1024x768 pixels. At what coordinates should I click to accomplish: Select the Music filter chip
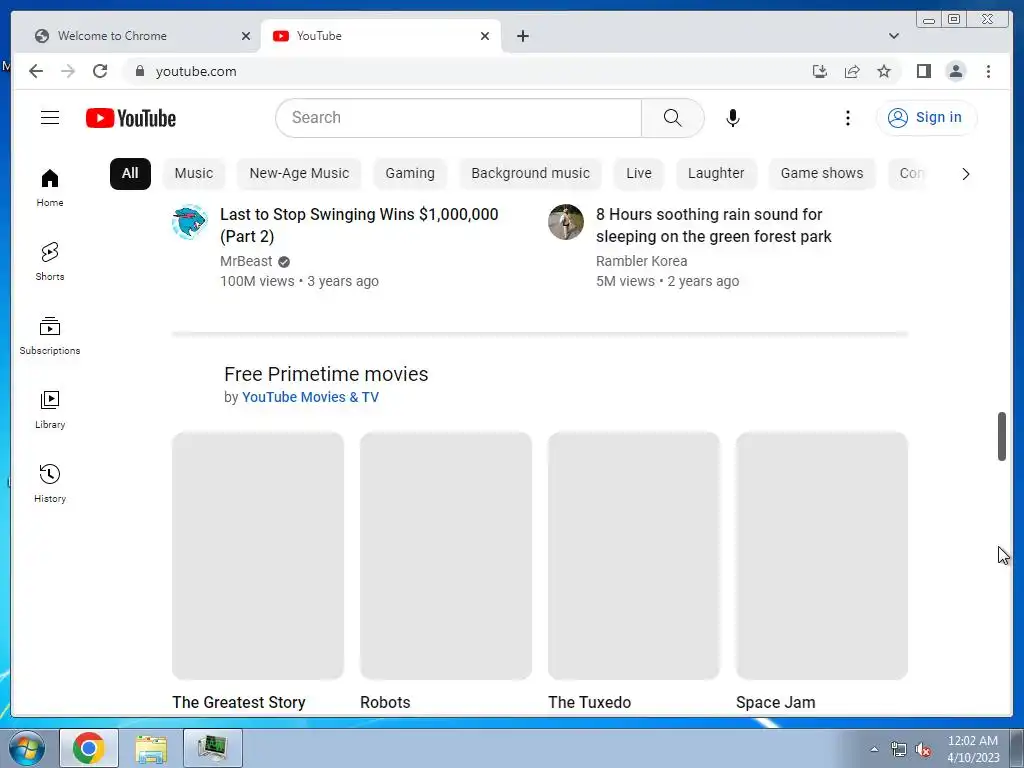194,174
